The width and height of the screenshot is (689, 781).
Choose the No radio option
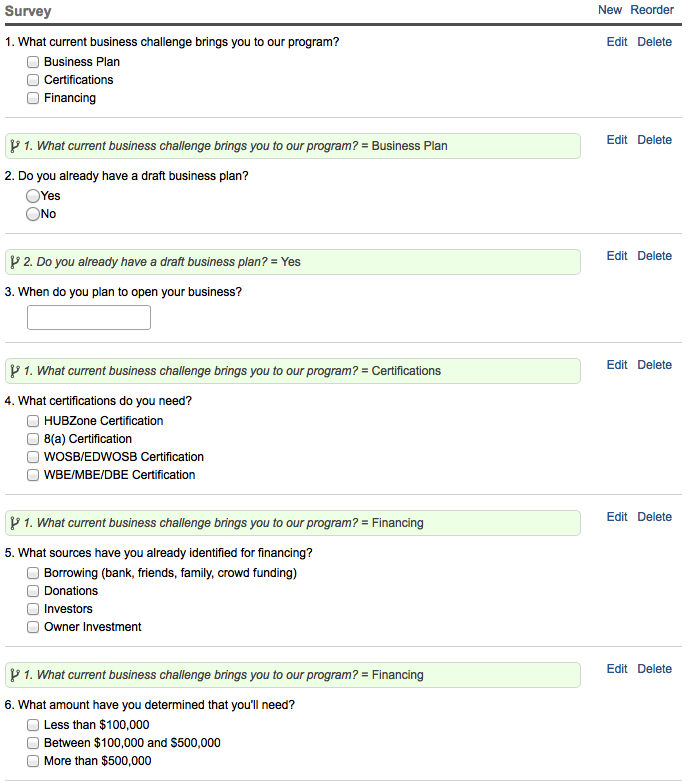tap(33, 214)
